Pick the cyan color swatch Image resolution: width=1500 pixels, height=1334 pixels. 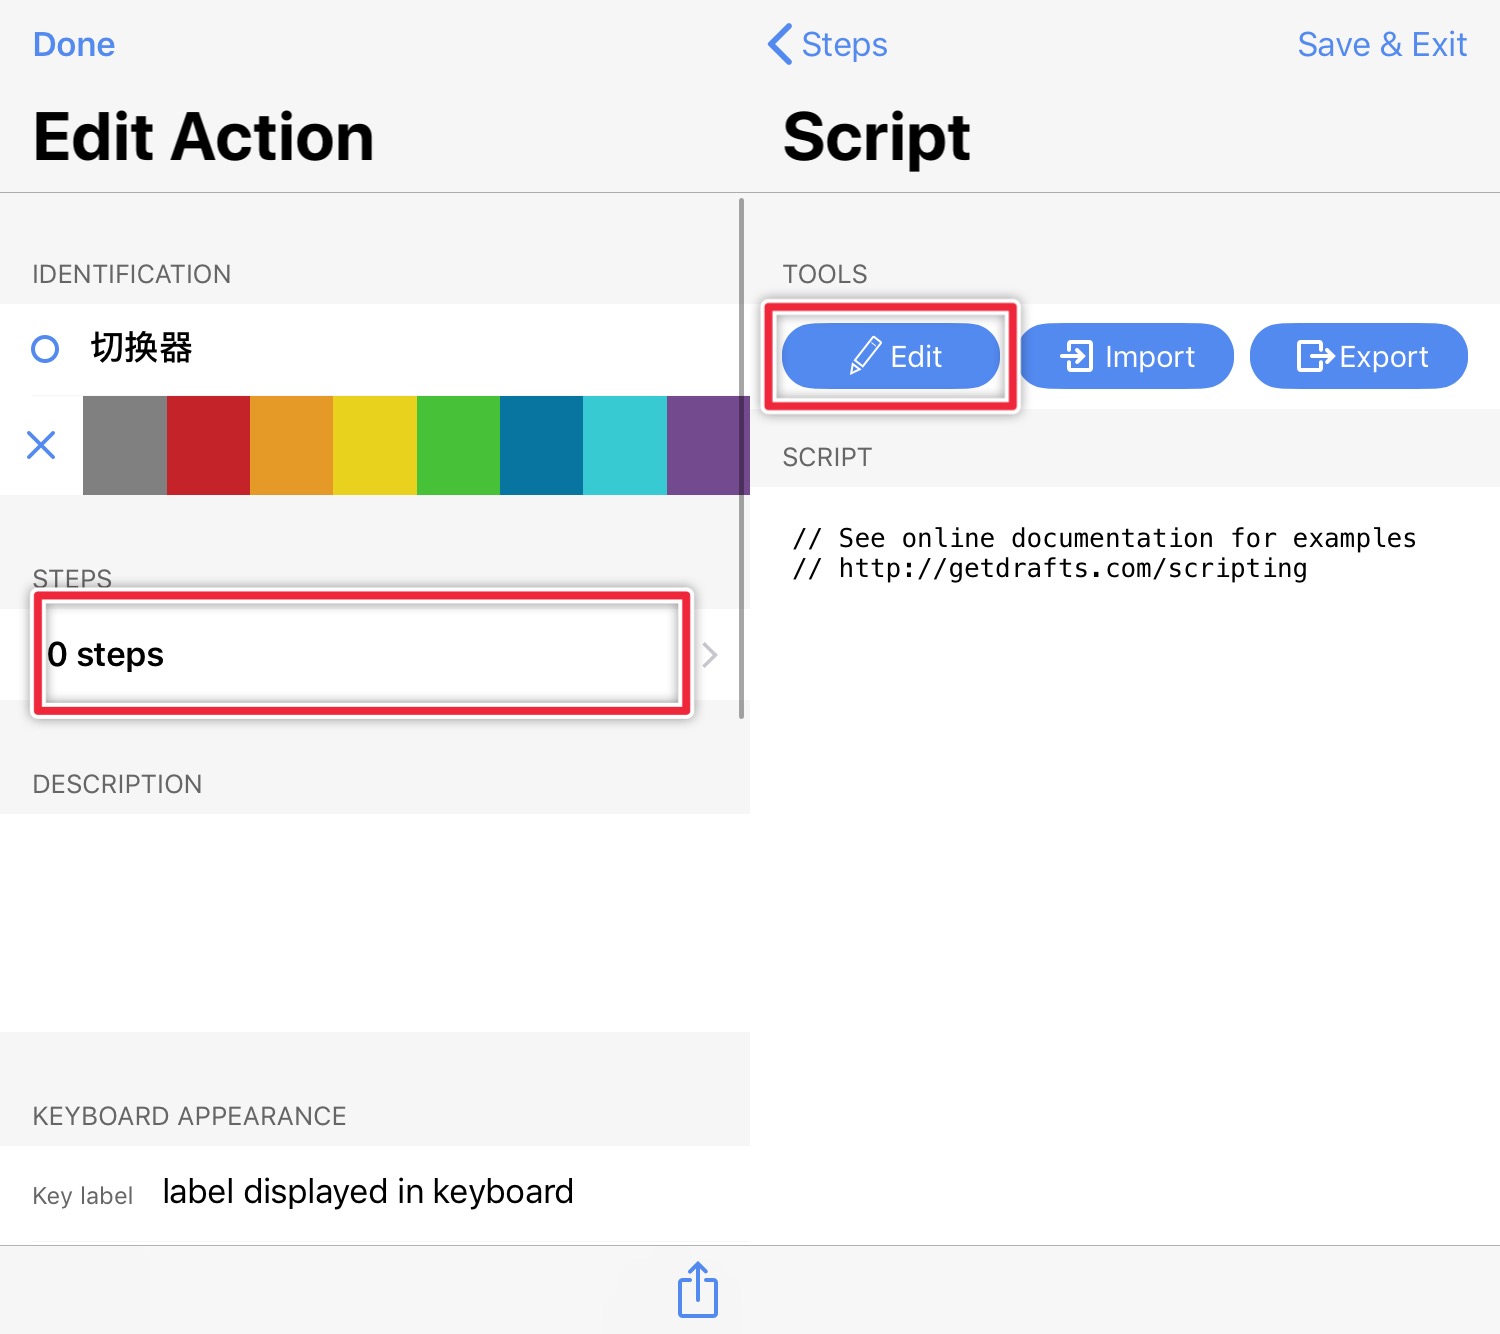(x=625, y=445)
